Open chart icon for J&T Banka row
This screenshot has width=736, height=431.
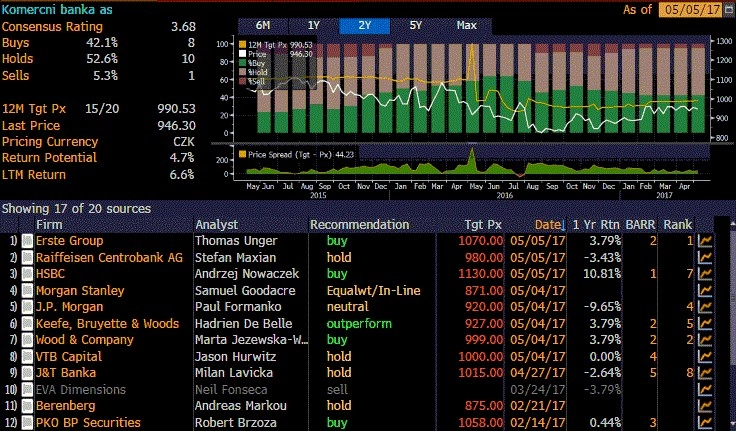coord(705,373)
